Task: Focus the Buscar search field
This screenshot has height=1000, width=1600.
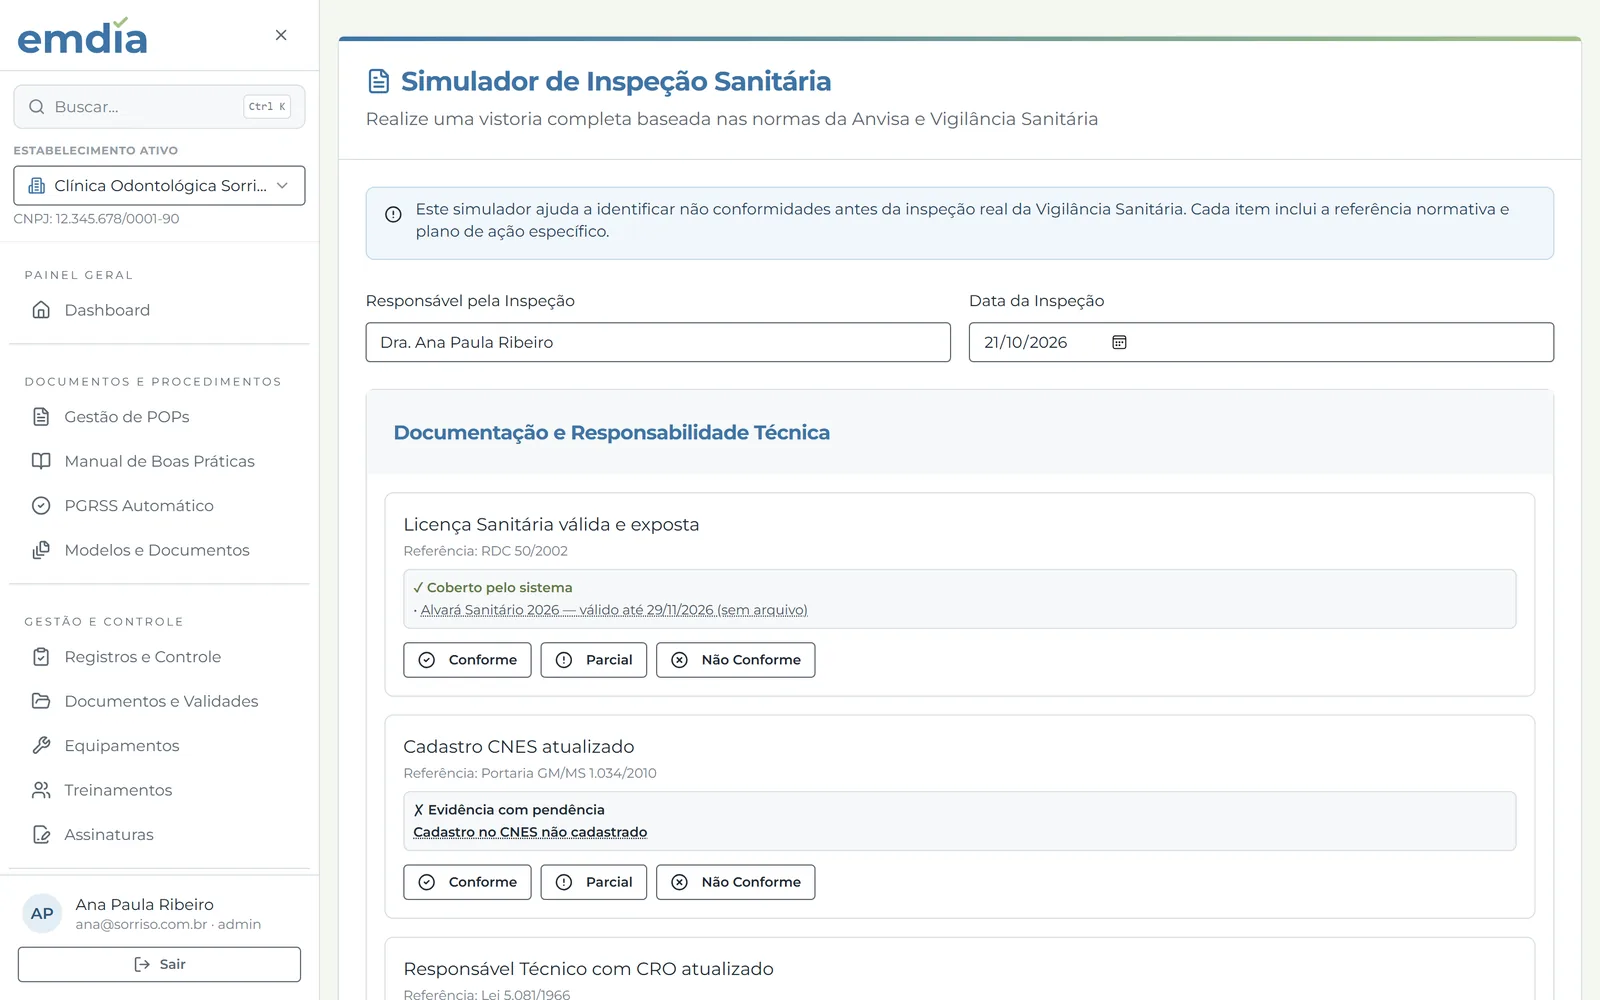Action: click(159, 107)
